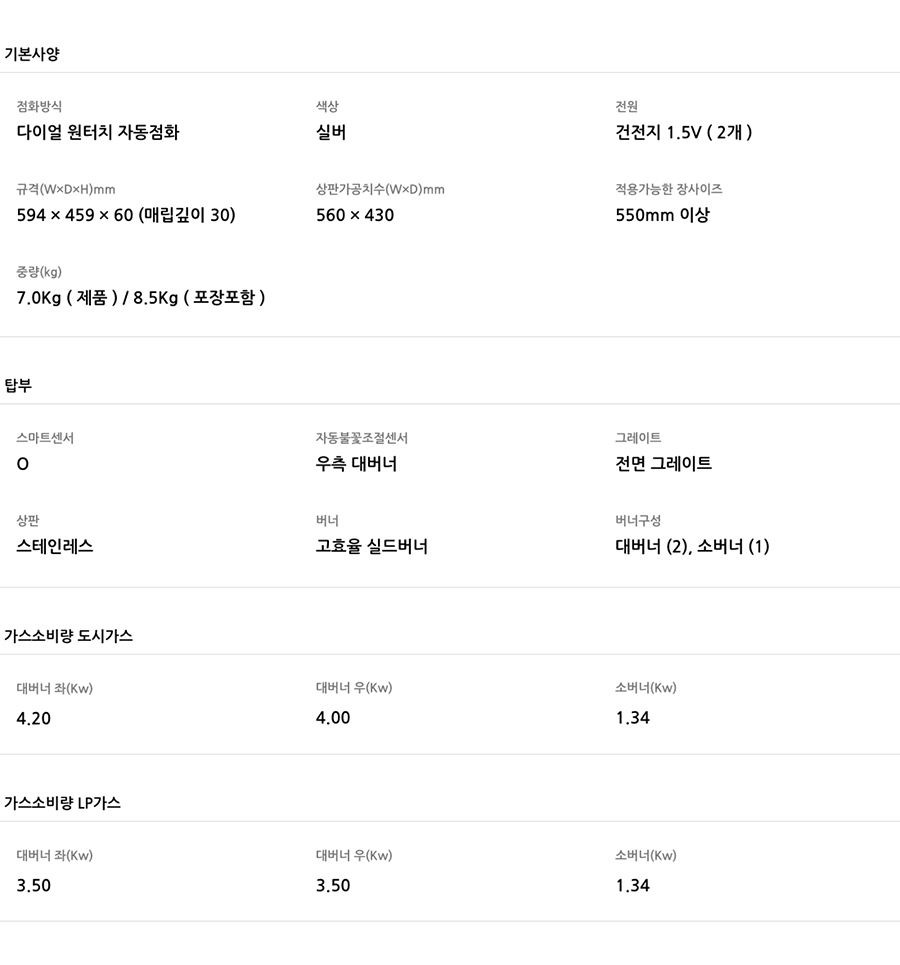
Task: Click the 버너구성 value 대버너 (2), 소버너 (1)
Action: point(692,547)
